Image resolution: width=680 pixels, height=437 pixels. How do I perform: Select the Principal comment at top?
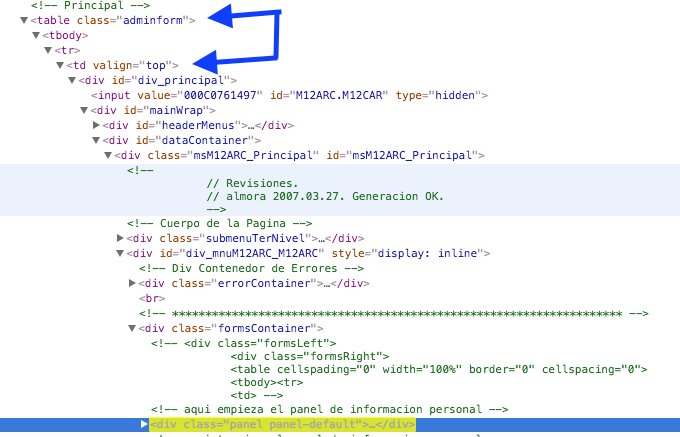pos(78,5)
